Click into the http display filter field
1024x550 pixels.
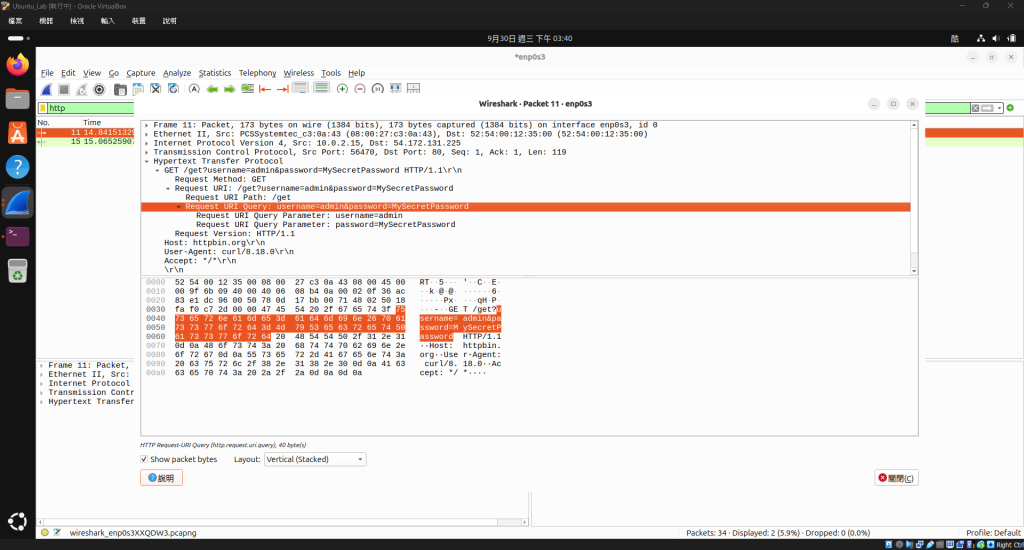(x=91, y=108)
